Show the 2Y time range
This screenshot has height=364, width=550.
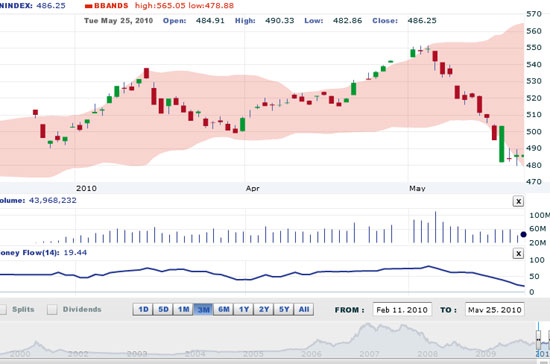pyautogui.click(x=264, y=309)
